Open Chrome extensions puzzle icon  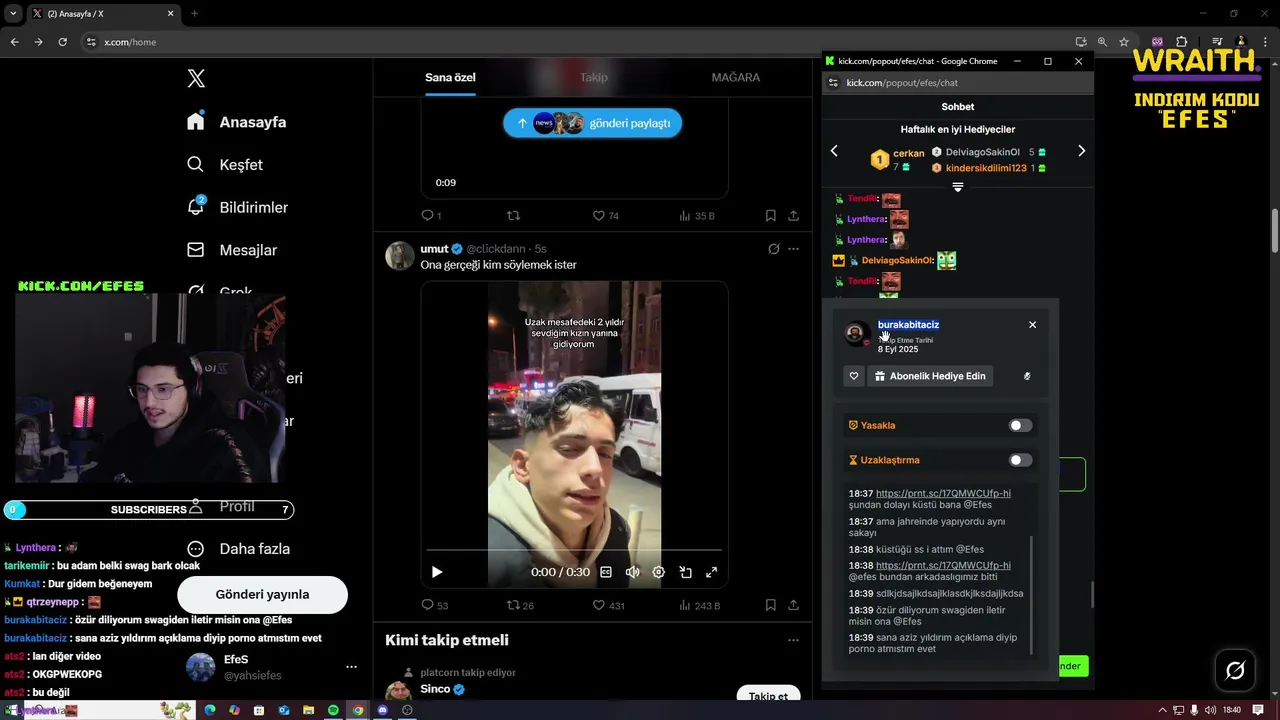(x=1182, y=42)
